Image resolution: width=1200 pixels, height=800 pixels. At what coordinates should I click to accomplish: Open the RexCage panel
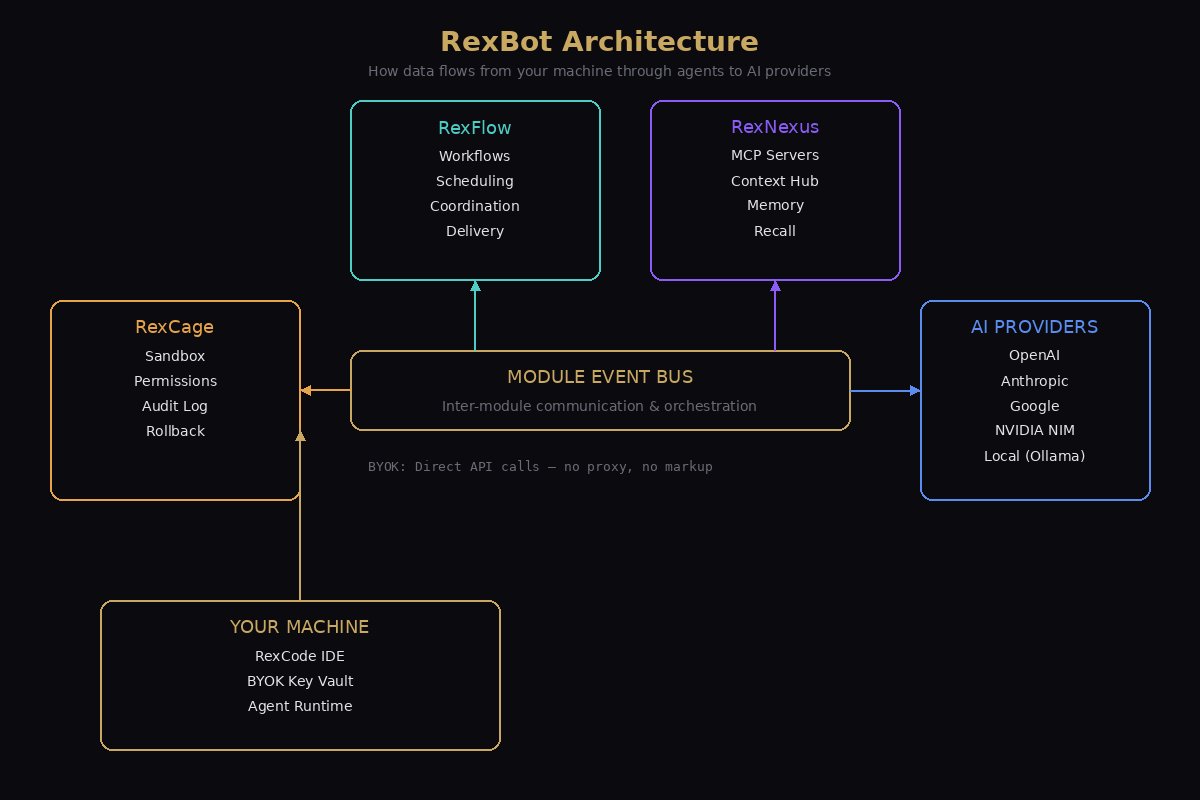[x=175, y=327]
